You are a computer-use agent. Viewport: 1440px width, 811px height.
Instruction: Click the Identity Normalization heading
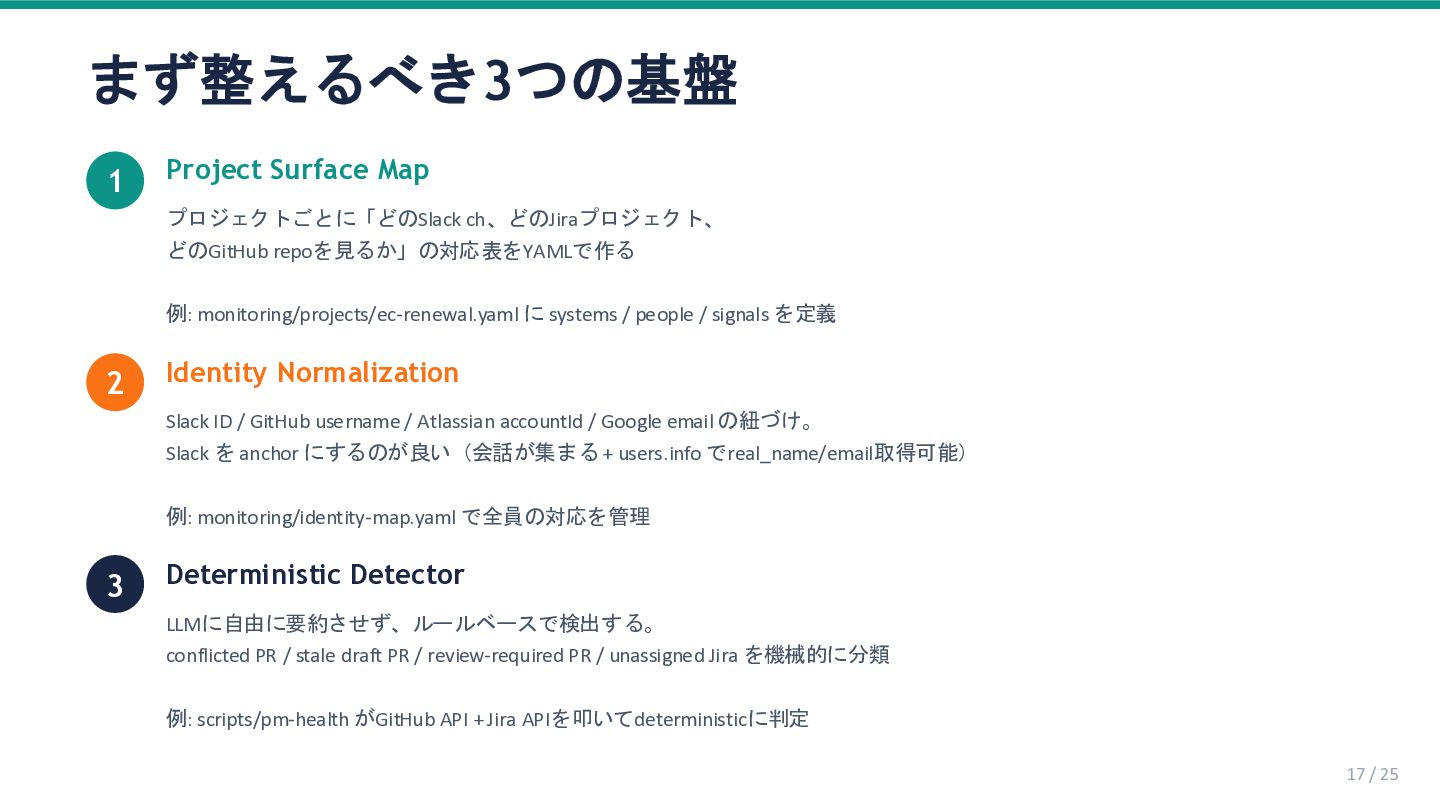point(312,372)
